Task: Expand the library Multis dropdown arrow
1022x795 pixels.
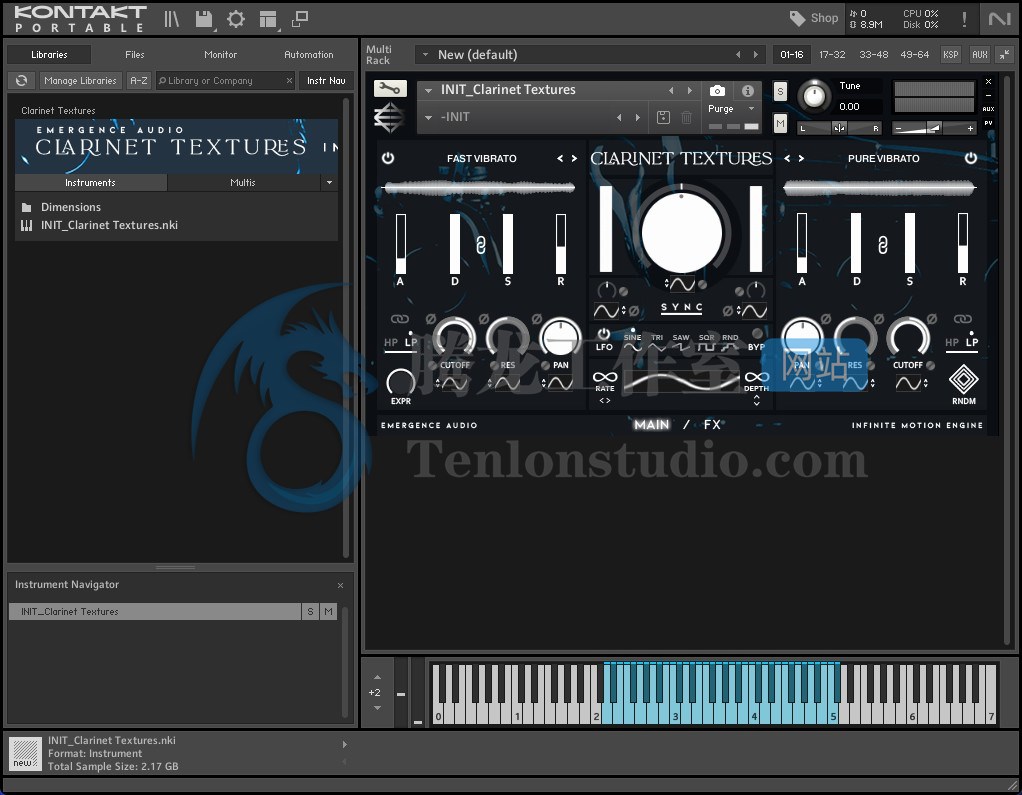Action: pos(329,183)
